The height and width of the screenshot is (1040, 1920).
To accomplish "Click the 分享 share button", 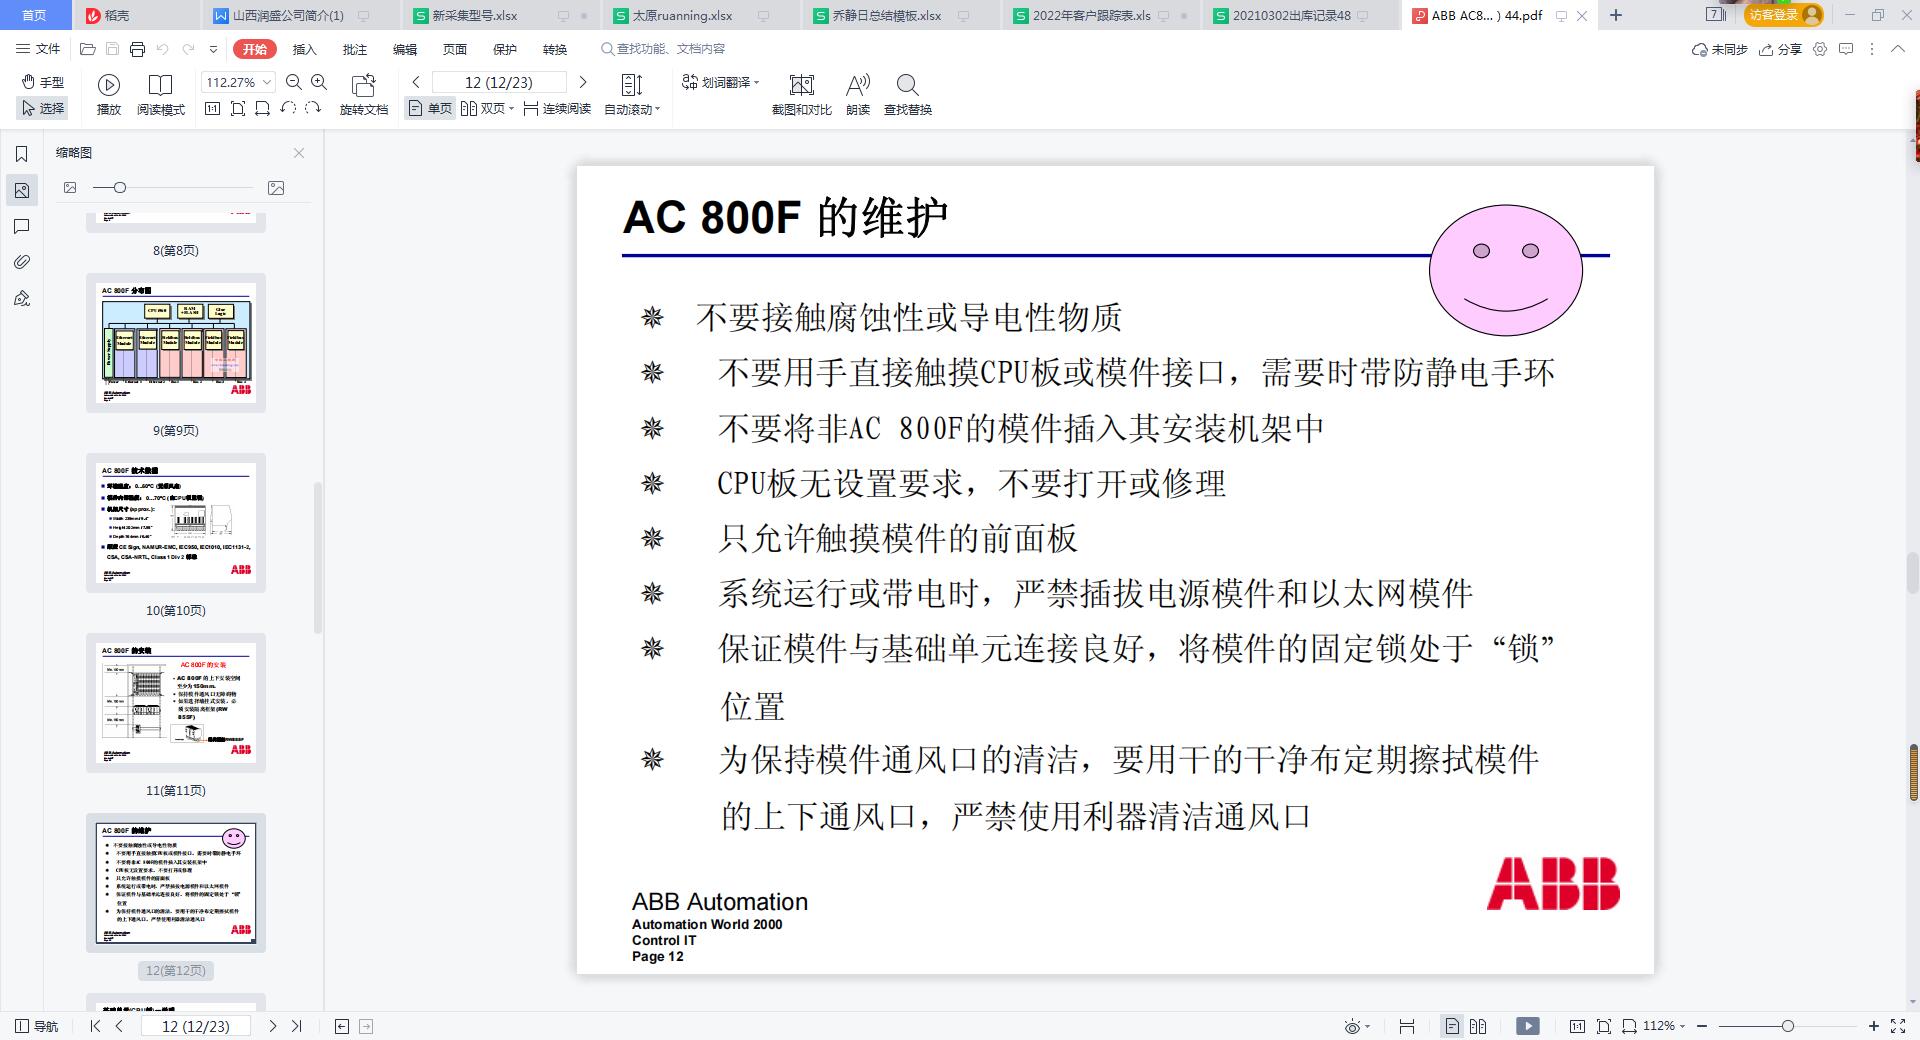I will click(1781, 49).
